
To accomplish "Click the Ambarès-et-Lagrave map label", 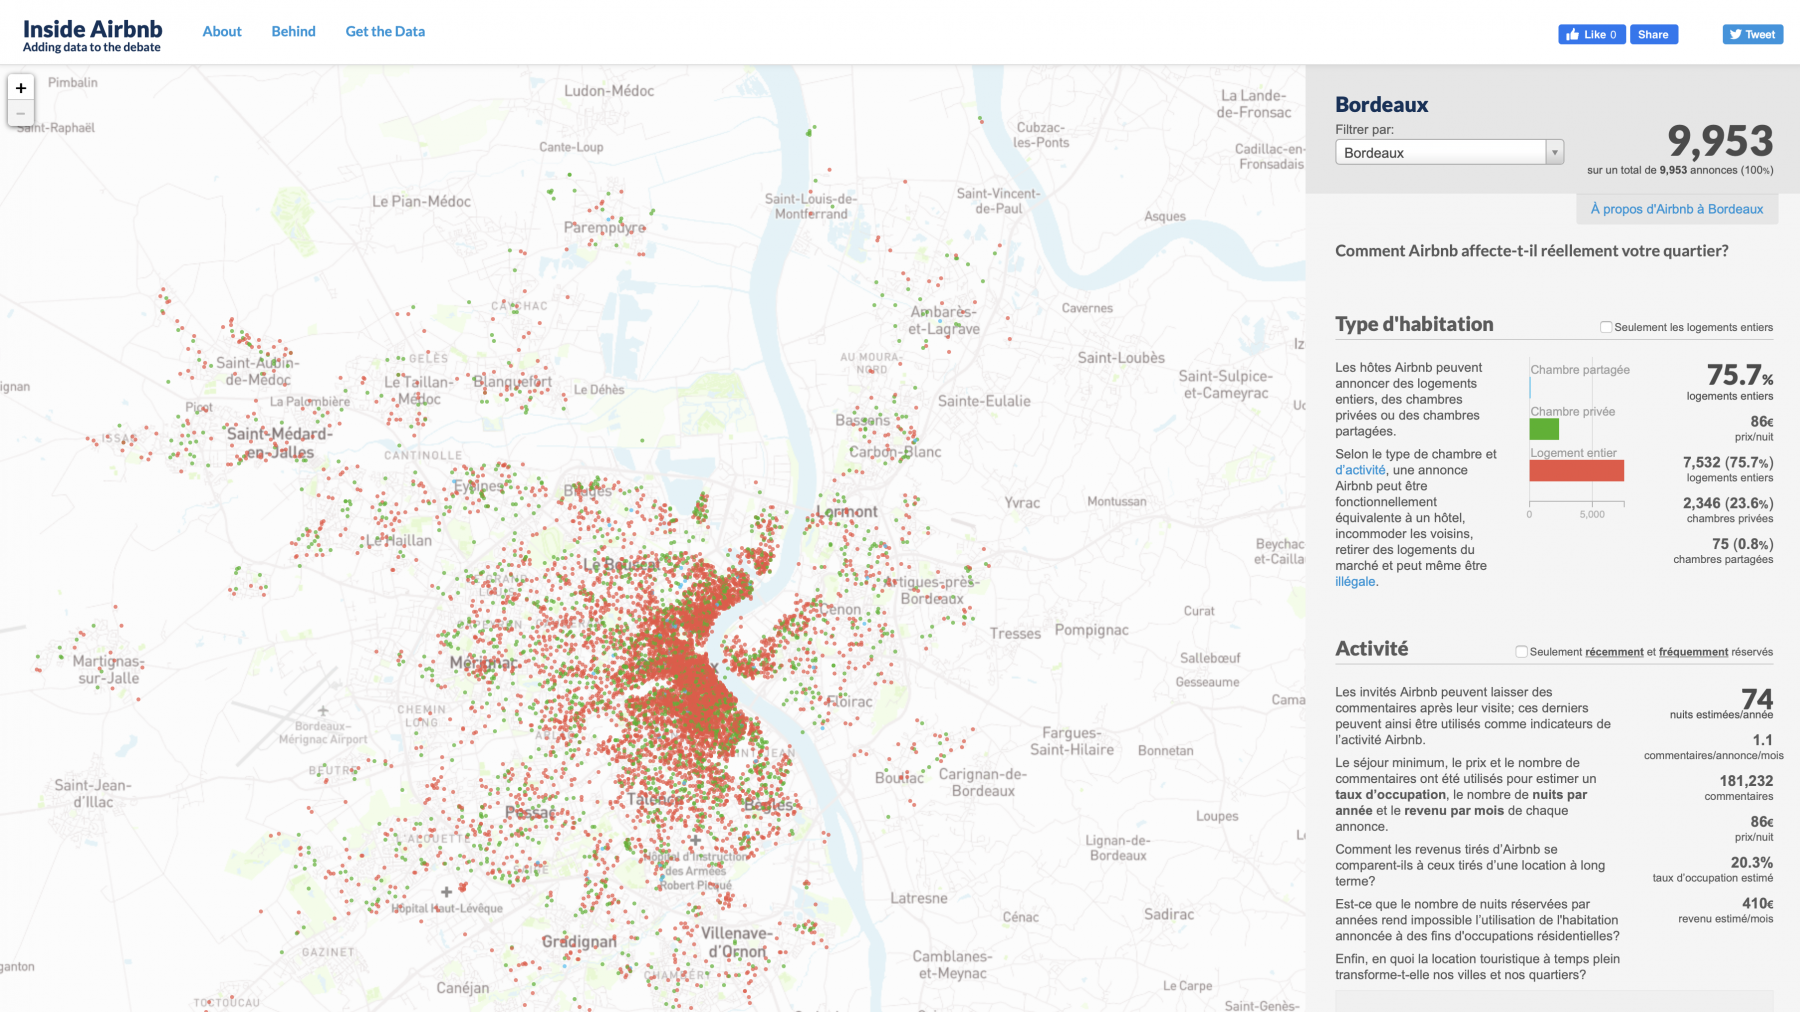I will click(x=944, y=320).
